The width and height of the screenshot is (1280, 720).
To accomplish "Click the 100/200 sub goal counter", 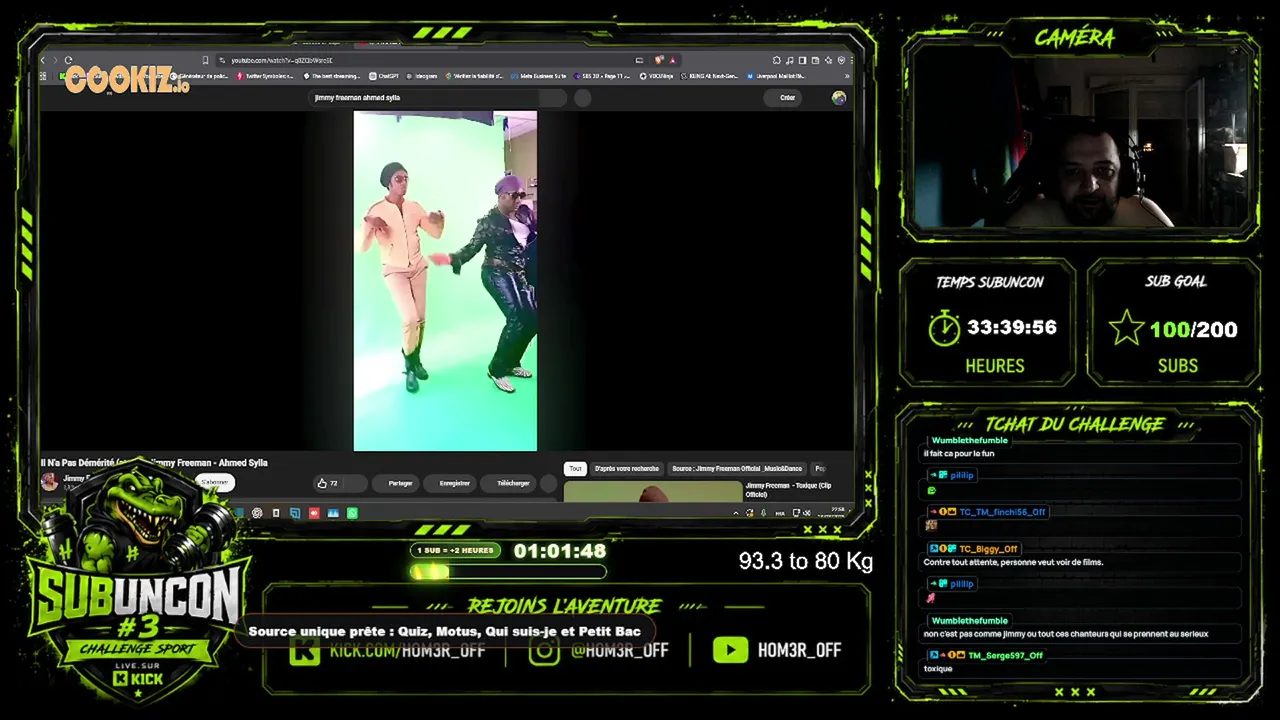I will coord(1193,329).
